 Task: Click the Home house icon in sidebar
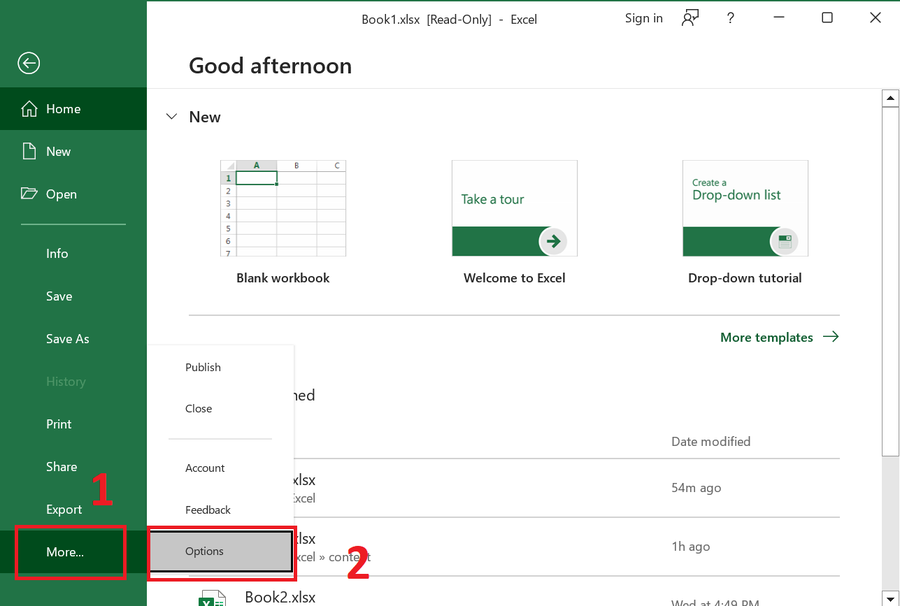click(29, 108)
